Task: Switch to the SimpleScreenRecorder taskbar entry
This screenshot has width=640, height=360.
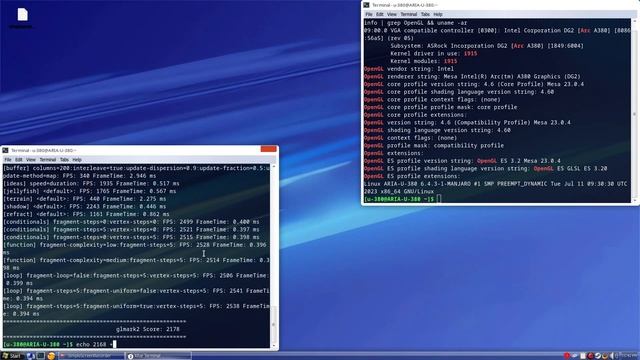Action: tap(91, 356)
